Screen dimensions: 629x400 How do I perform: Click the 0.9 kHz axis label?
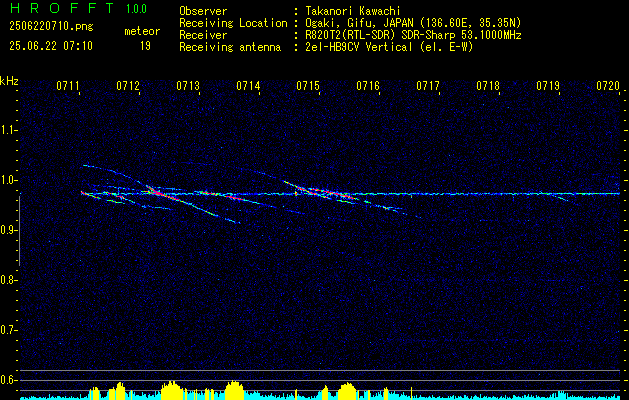click(8, 230)
